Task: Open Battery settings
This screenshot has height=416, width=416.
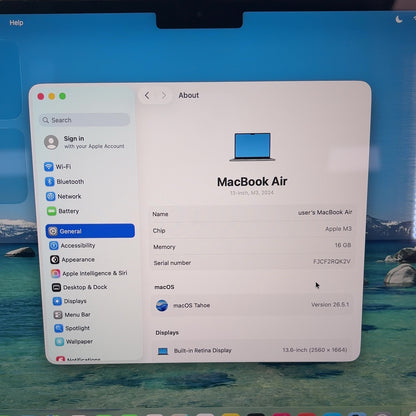Action: pyautogui.click(x=63, y=211)
